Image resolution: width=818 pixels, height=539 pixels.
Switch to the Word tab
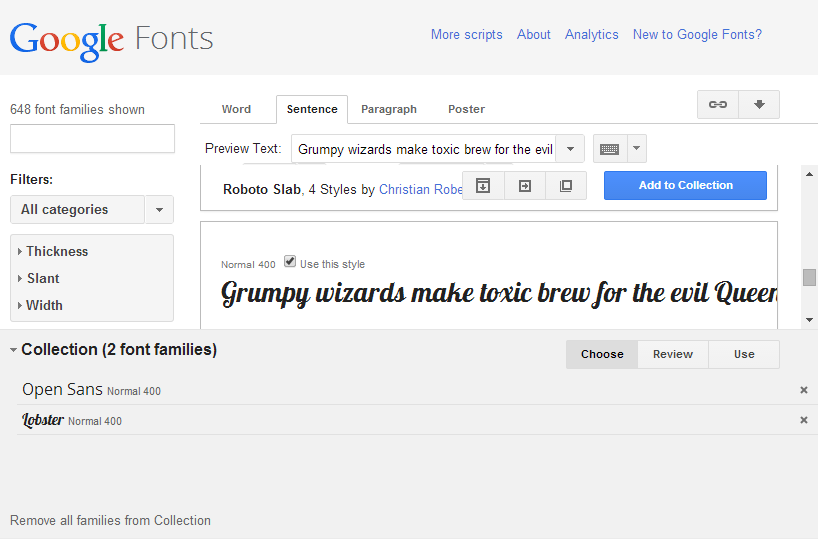[x=236, y=109]
